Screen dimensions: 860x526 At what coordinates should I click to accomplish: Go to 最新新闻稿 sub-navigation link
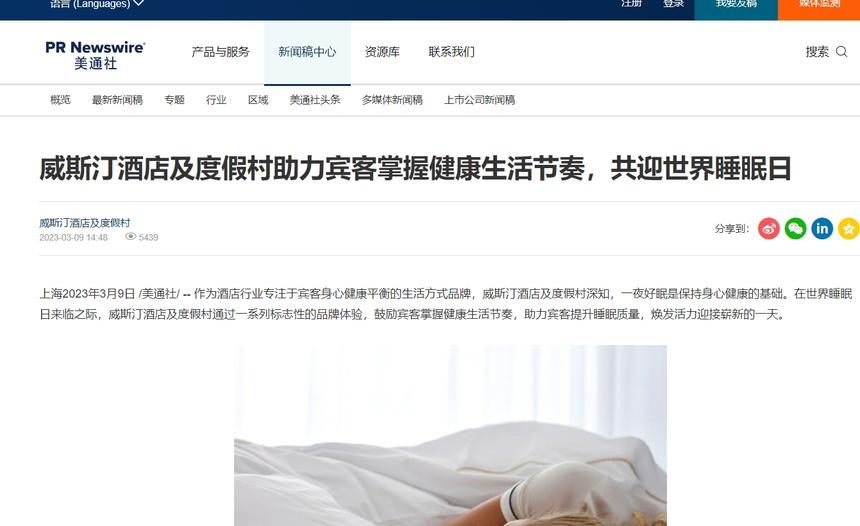117,100
